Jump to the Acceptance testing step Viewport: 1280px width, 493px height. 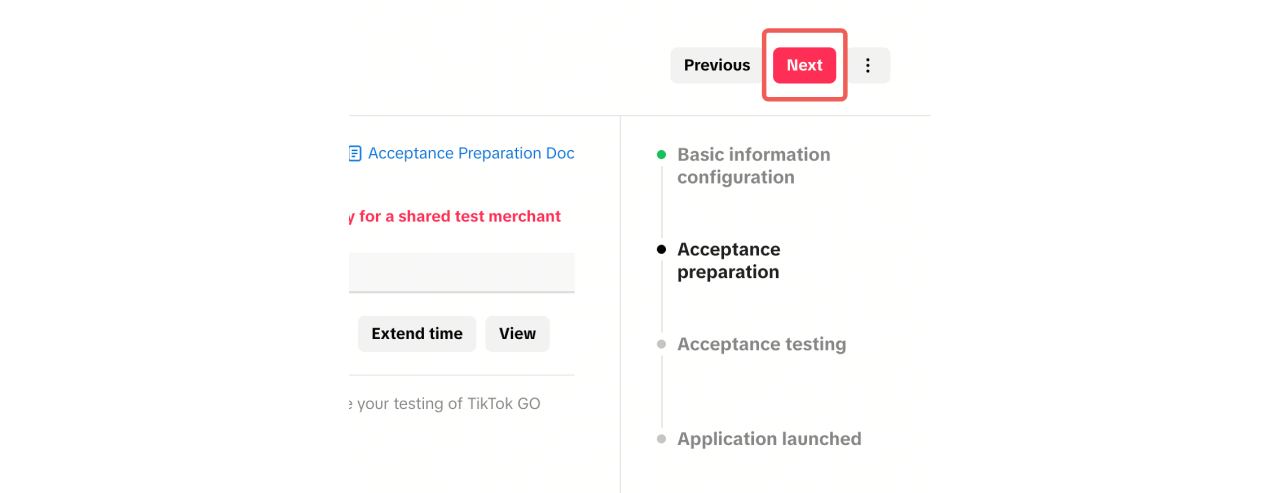(x=761, y=344)
